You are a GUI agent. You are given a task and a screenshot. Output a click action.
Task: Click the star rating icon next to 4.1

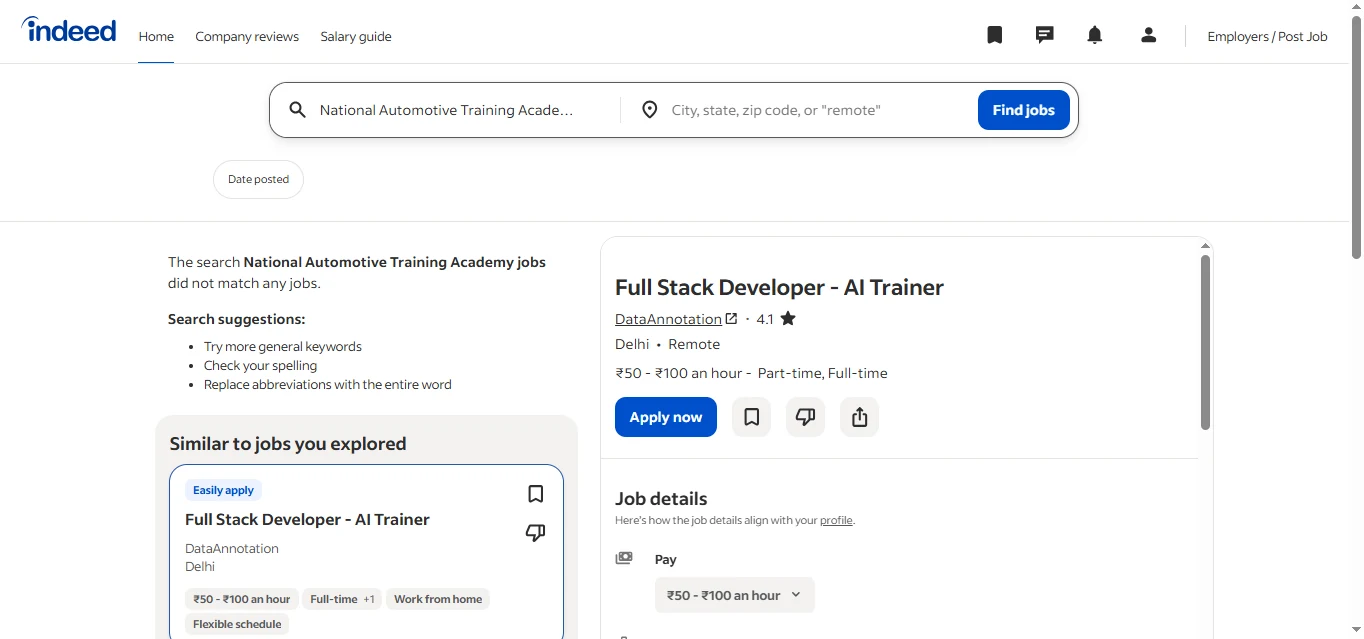pos(788,319)
